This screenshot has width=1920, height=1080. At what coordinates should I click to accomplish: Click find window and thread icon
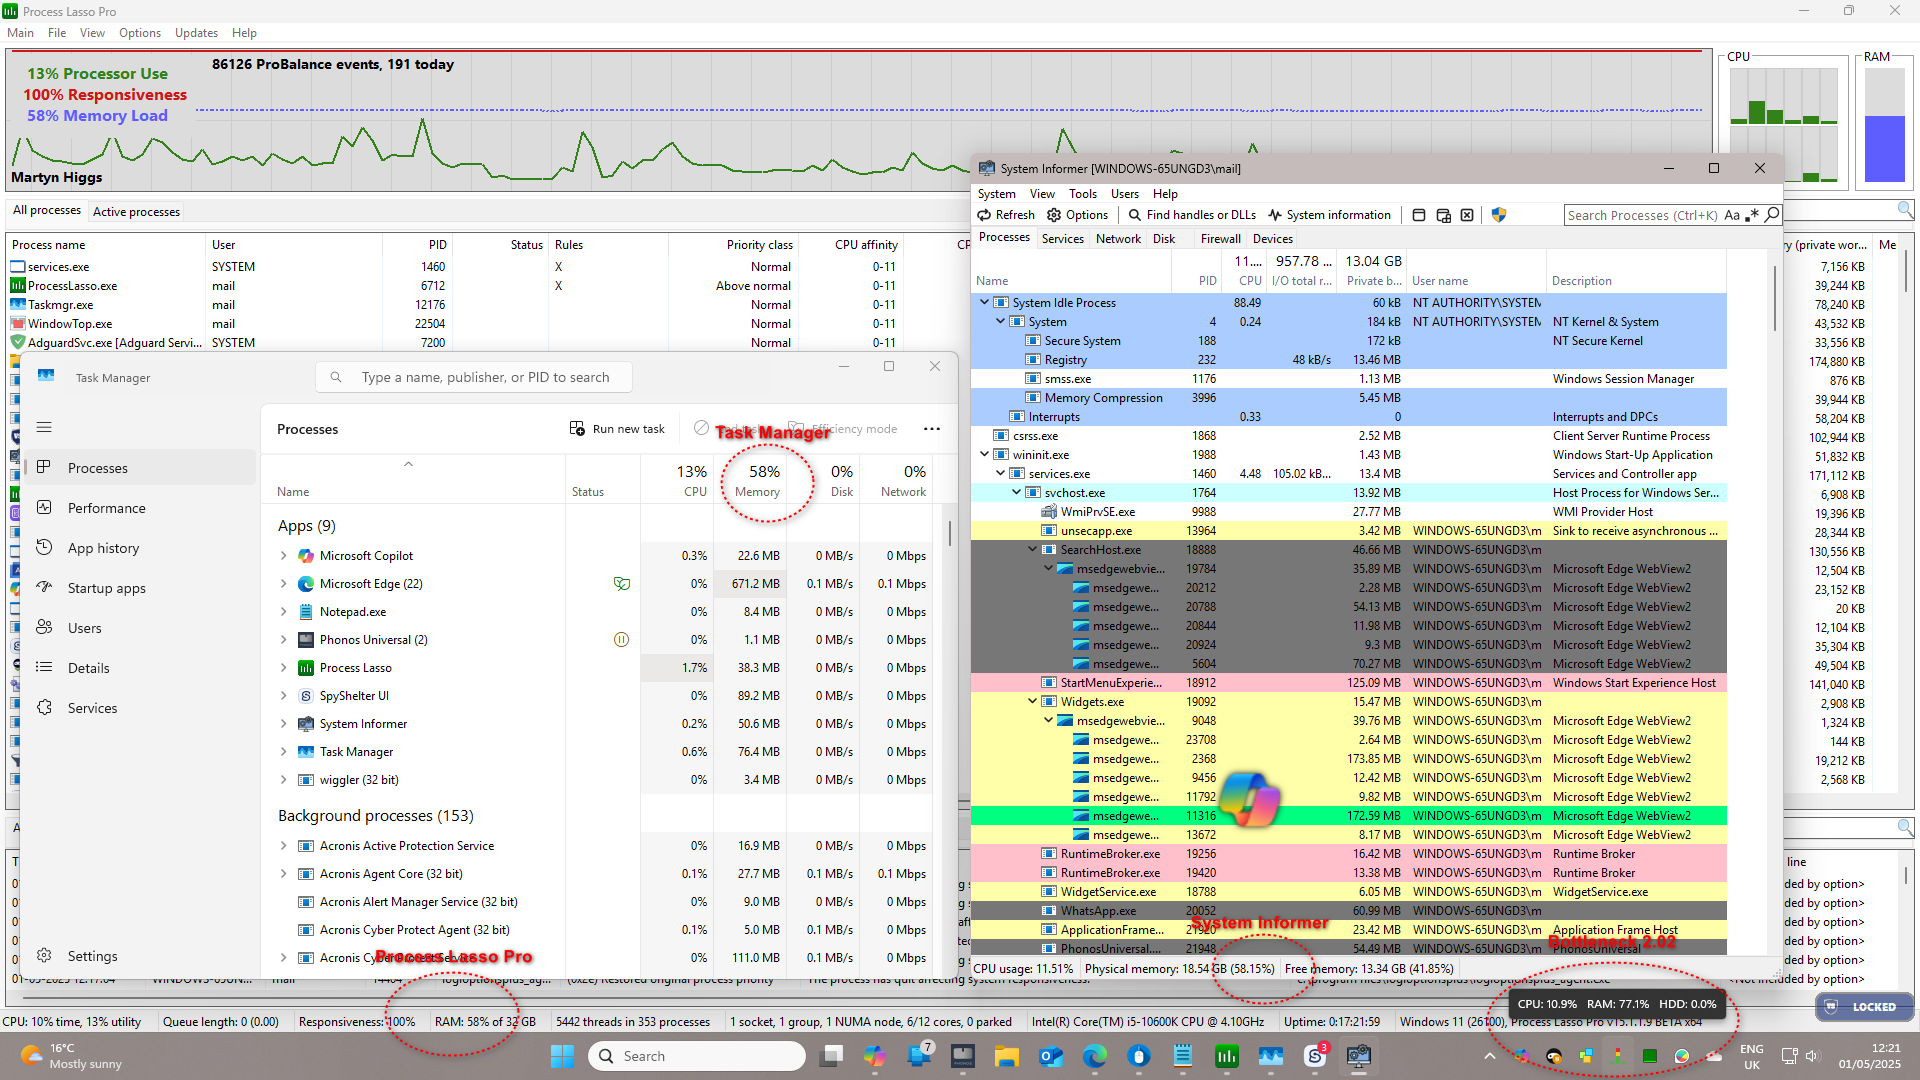[x=1443, y=215]
